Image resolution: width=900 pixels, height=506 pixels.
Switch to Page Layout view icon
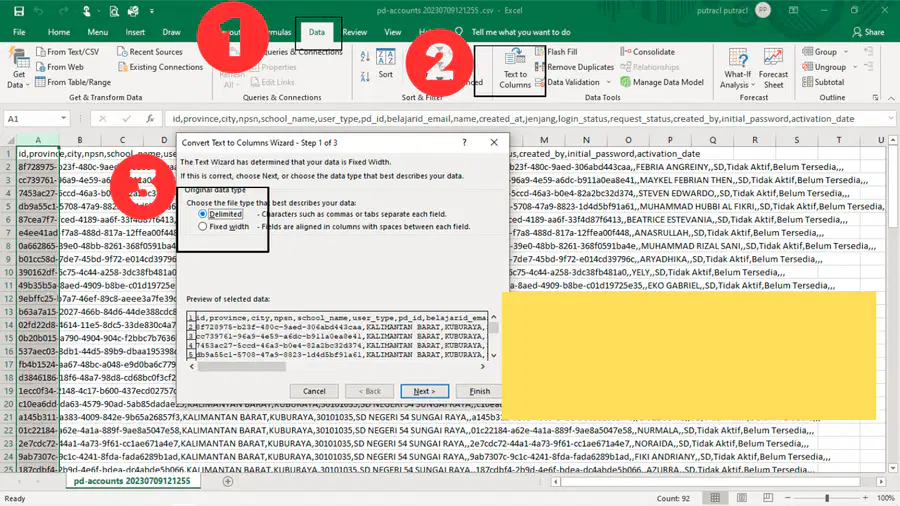742,498
